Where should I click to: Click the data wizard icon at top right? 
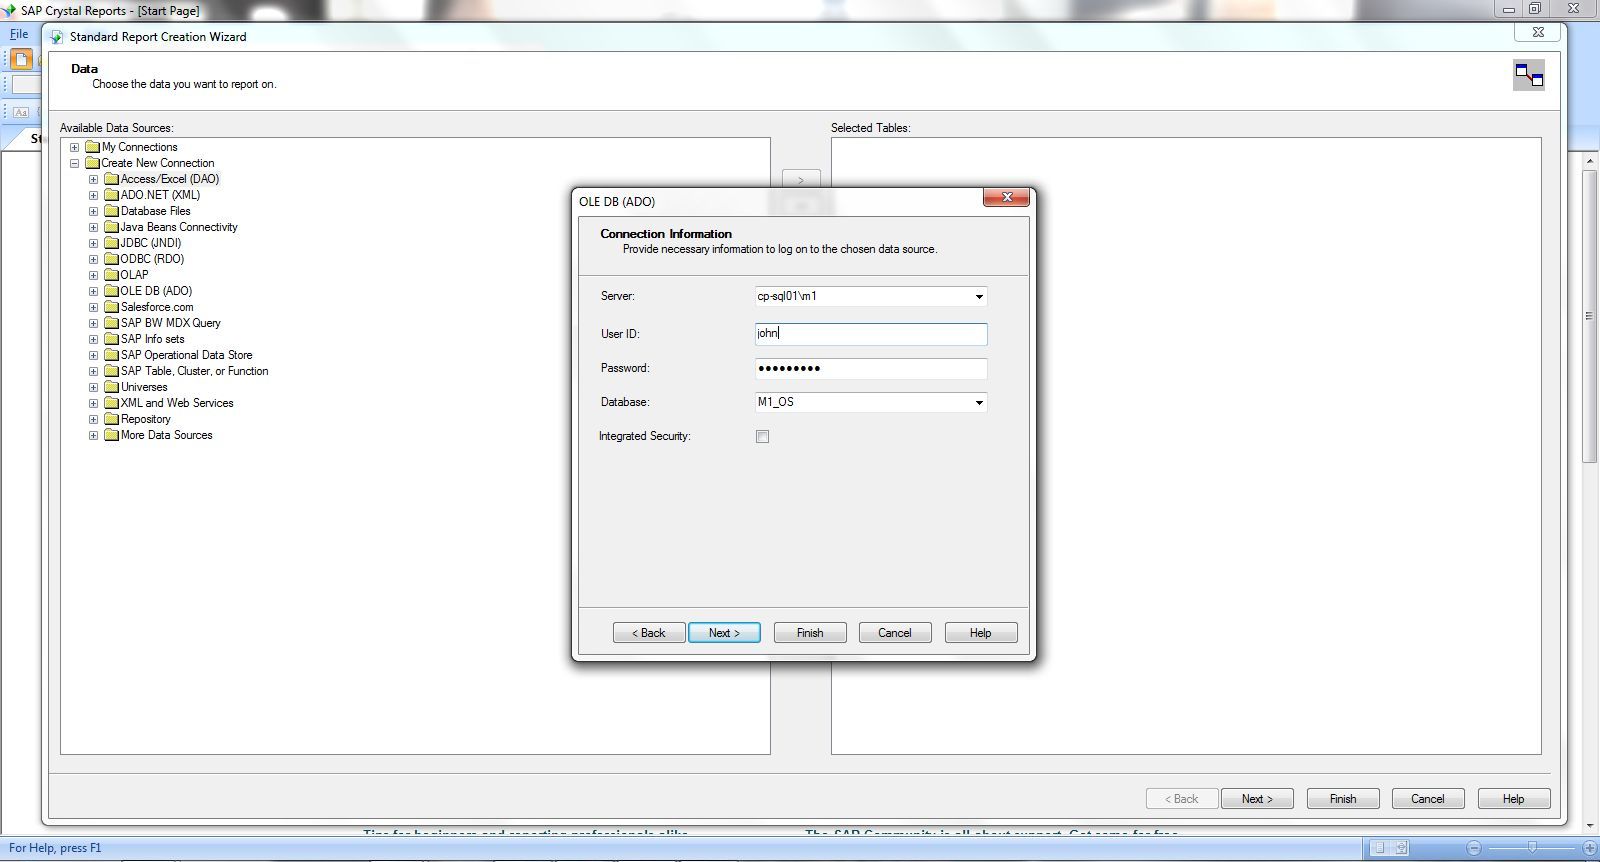(x=1528, y=75)
